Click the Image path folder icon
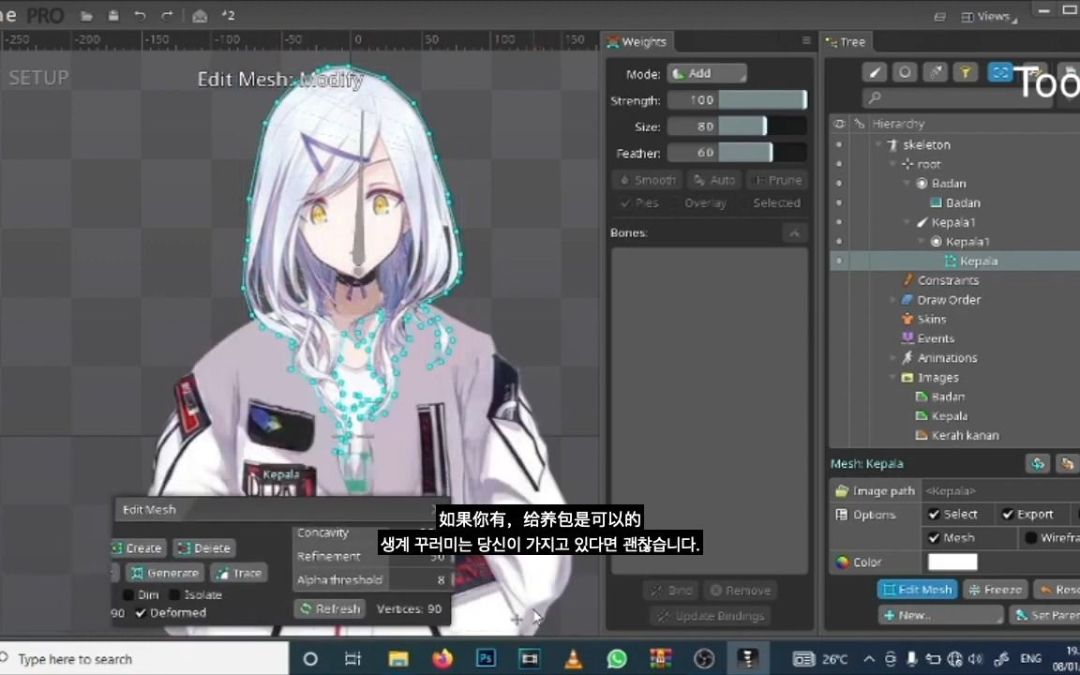 coord(841,491)
